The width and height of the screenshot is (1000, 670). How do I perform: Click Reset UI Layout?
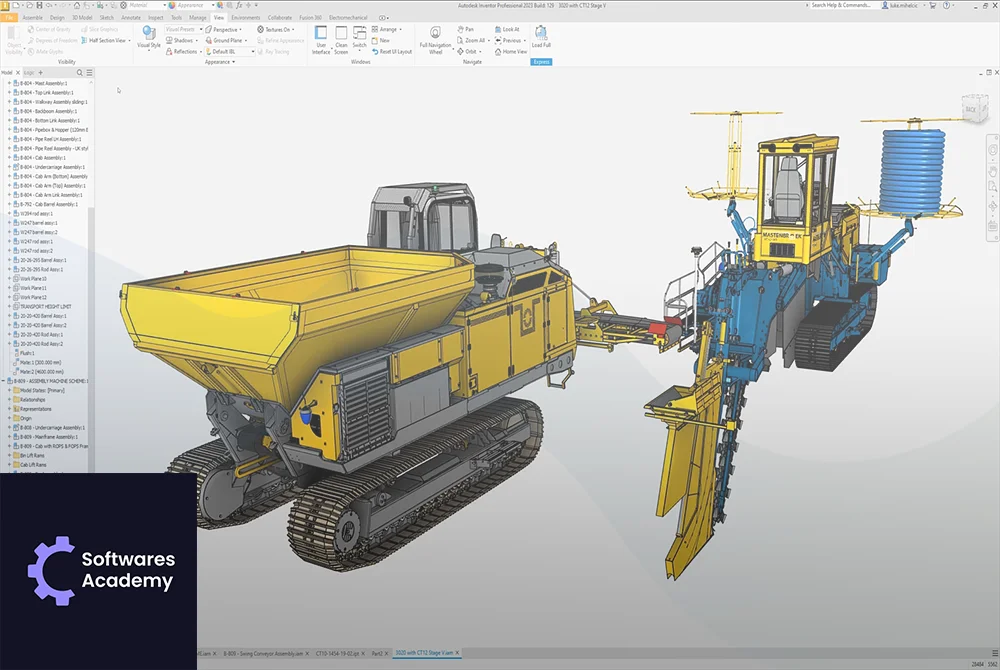coord(392,52)
